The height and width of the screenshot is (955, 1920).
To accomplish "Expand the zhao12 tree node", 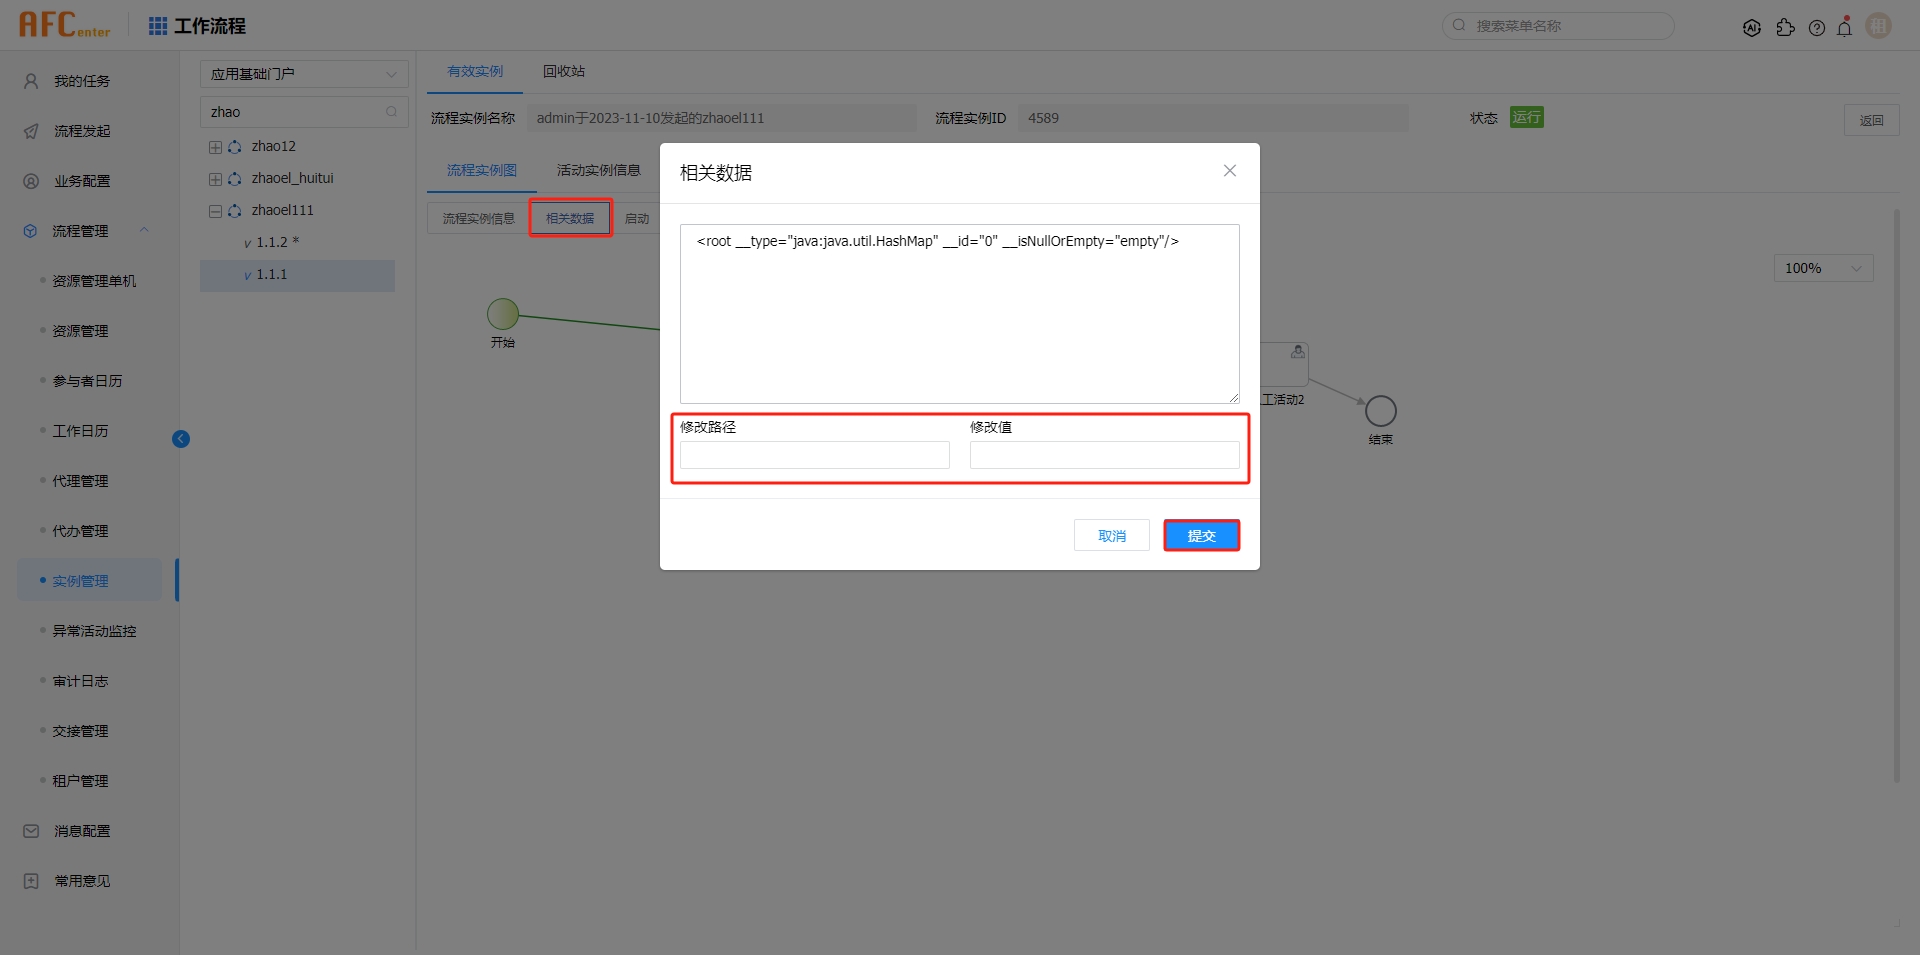I will tap(215, 147).
